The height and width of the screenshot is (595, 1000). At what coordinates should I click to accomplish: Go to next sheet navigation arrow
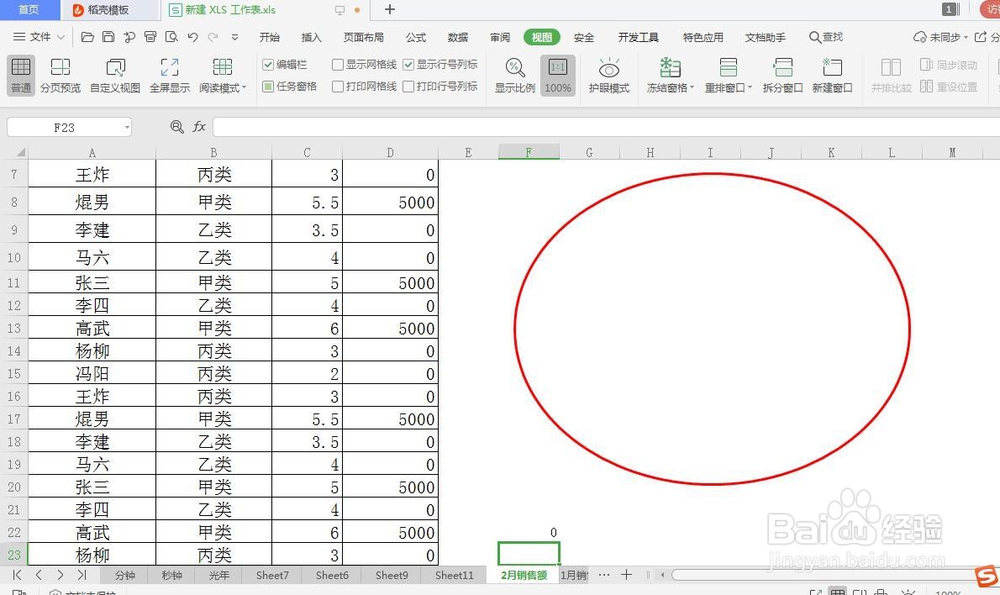point(60,575)
